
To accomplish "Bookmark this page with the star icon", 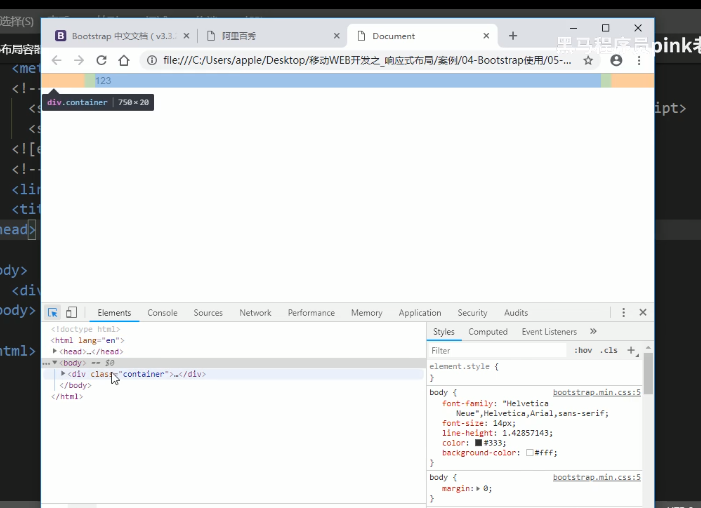I will [588, 60].
